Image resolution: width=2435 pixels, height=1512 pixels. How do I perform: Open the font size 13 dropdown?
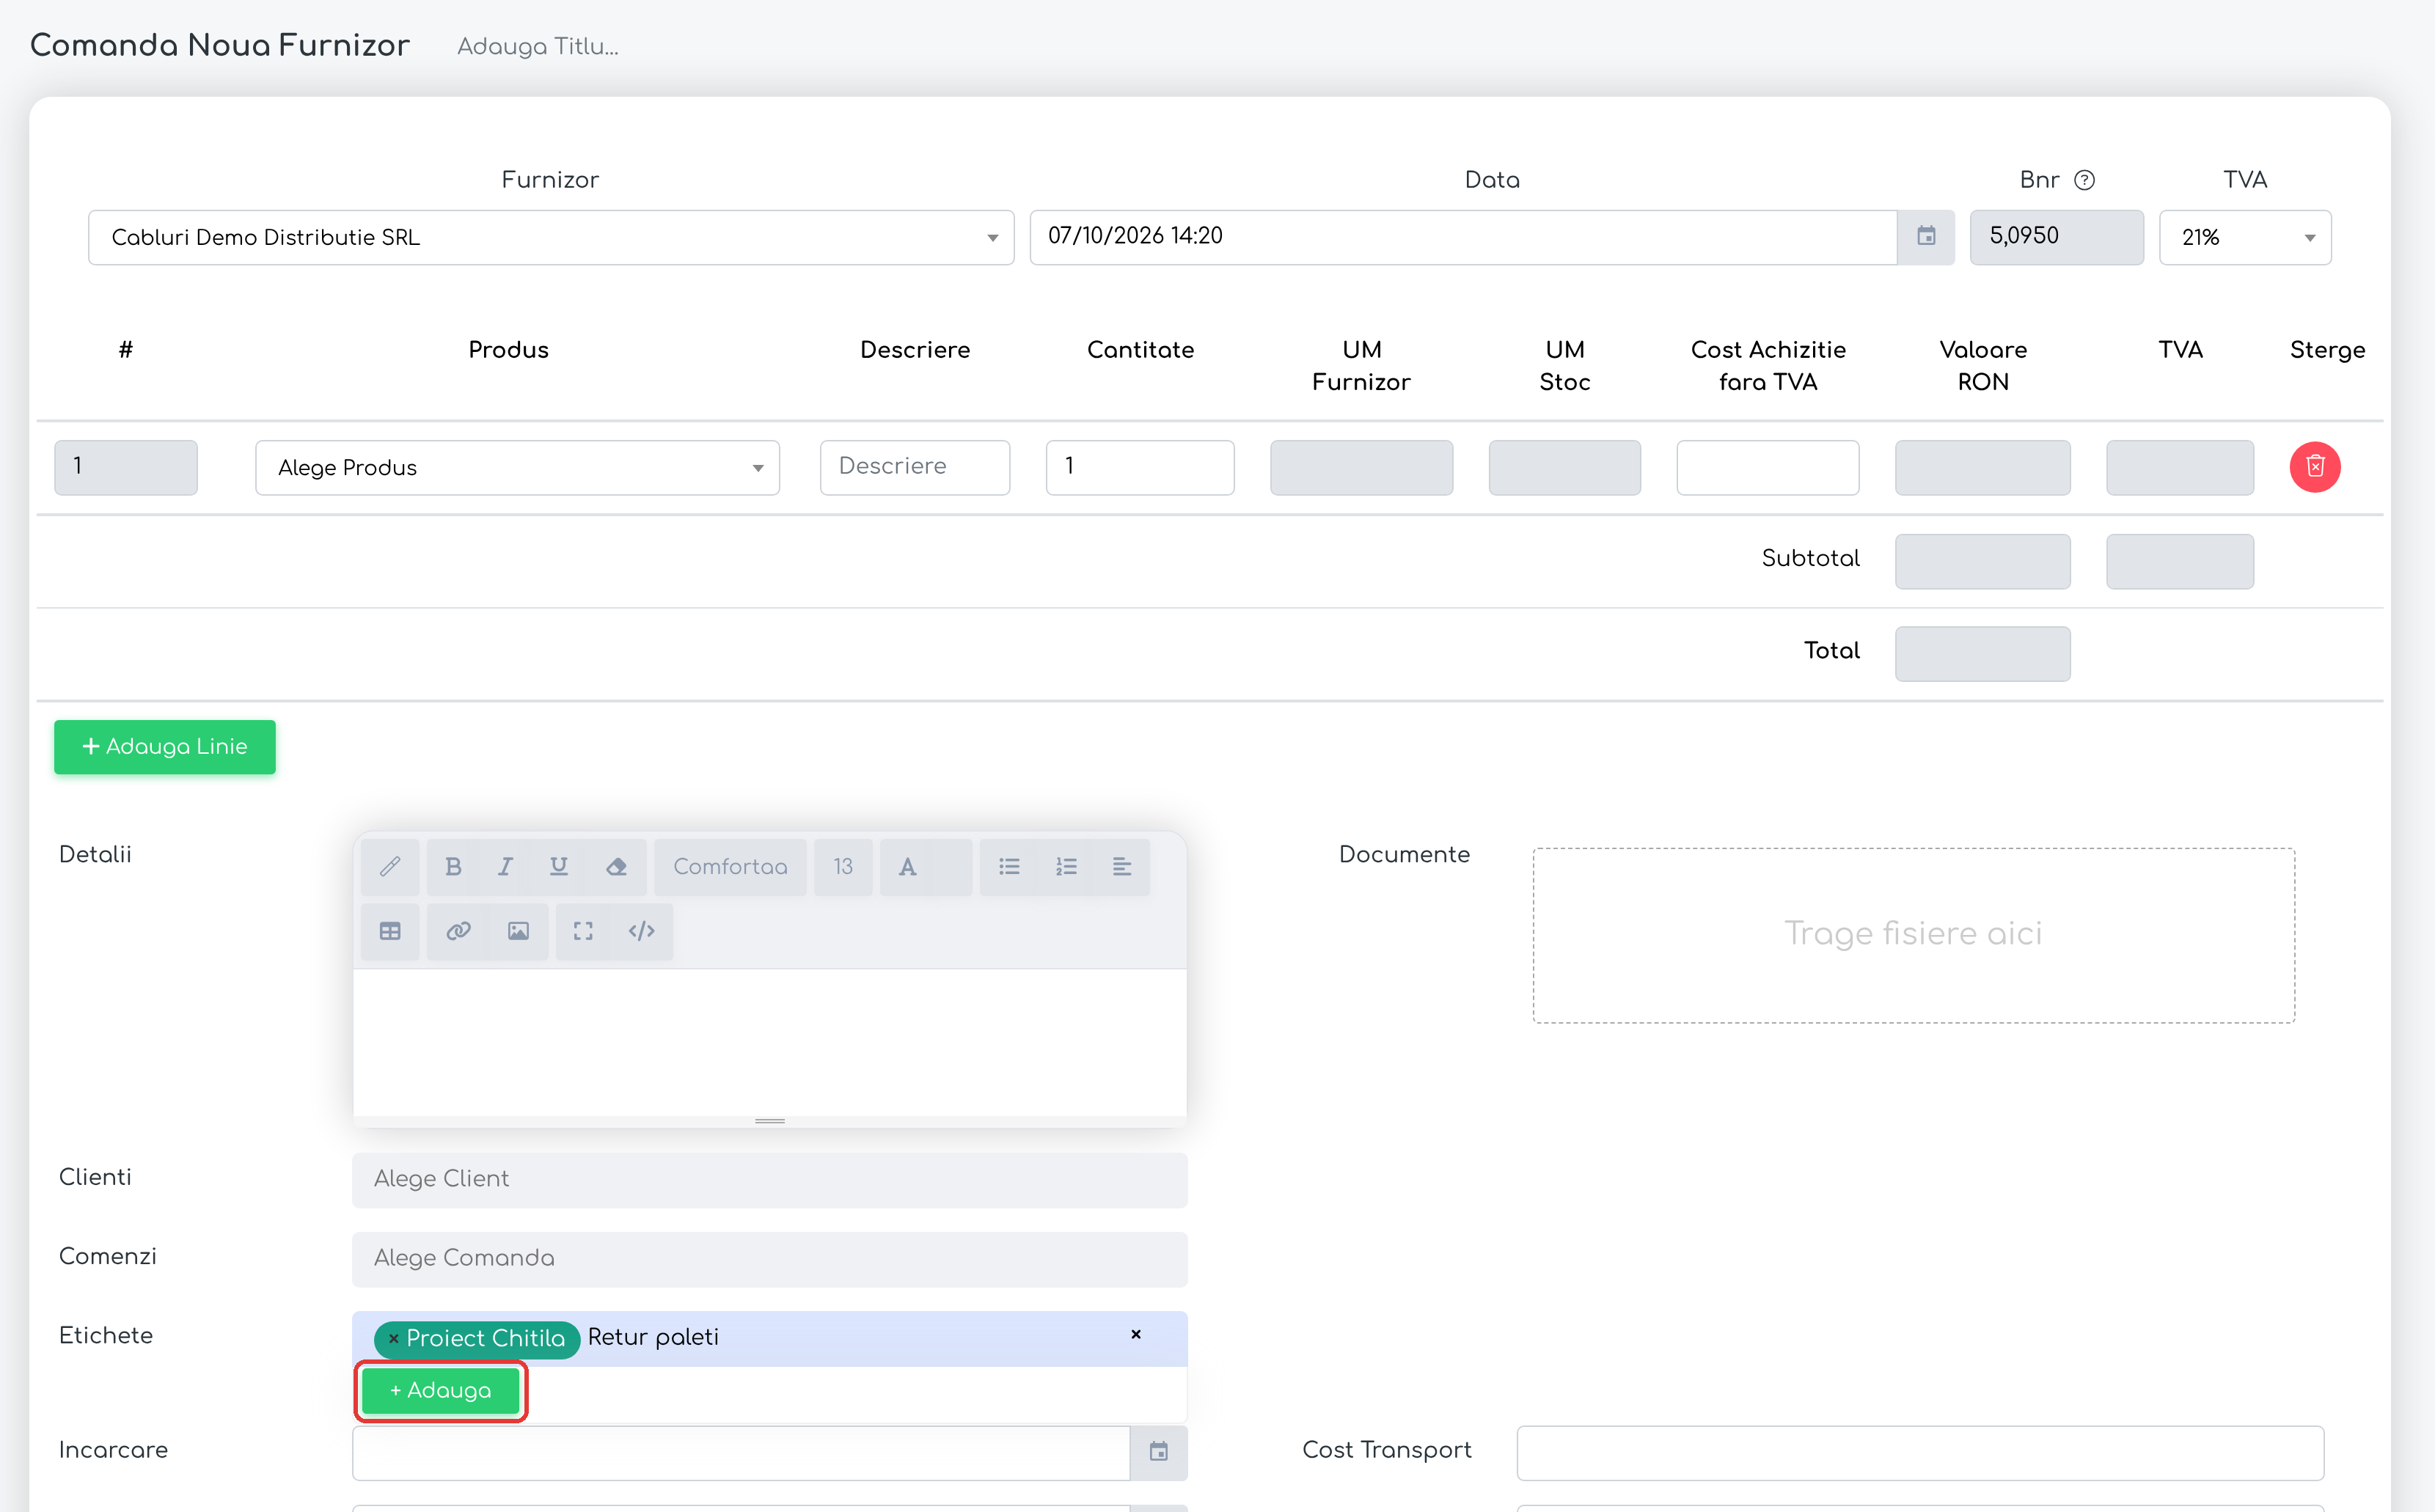pos(843,866)
